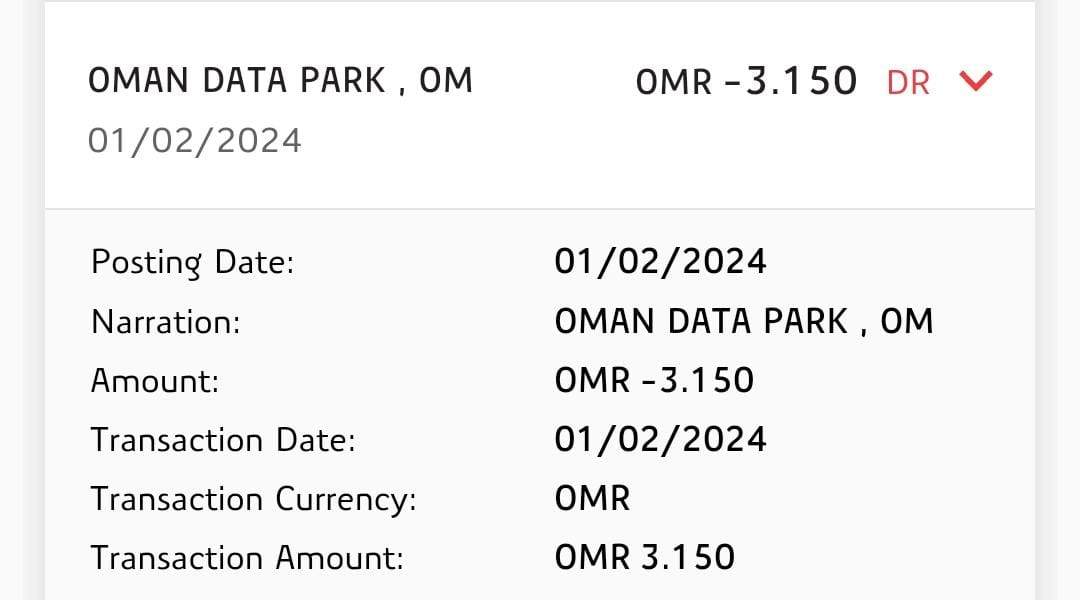Select the Transaction Currency value OMR
Image resolution: width=1080 pixels, height=600 pixels.
[x=592, y=499]
